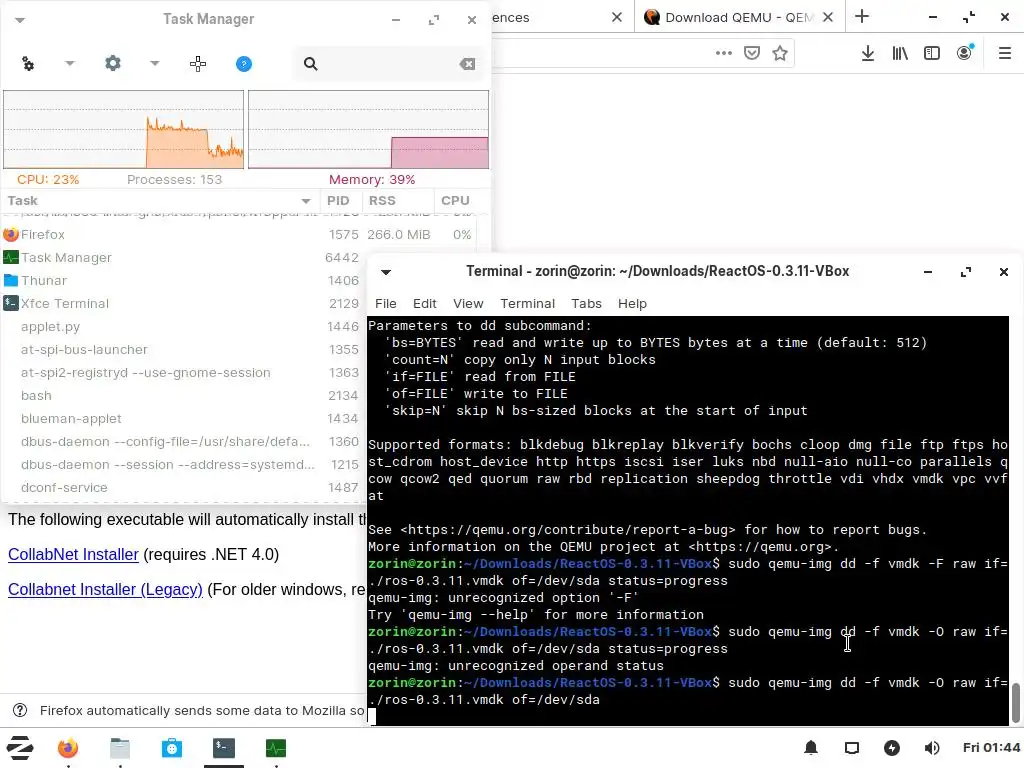The image size is (1024, 768).
Task: Switch to Task Manager in the taskbar
Action: point(276,748)
